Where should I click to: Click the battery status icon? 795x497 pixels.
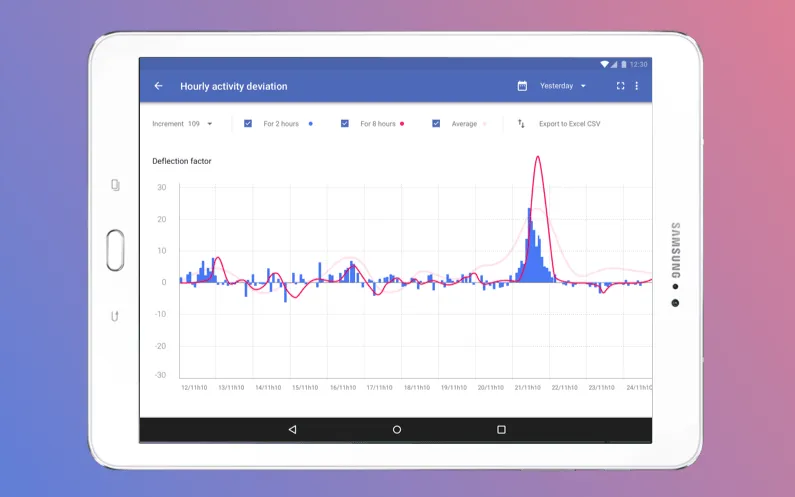click(624, 64)
